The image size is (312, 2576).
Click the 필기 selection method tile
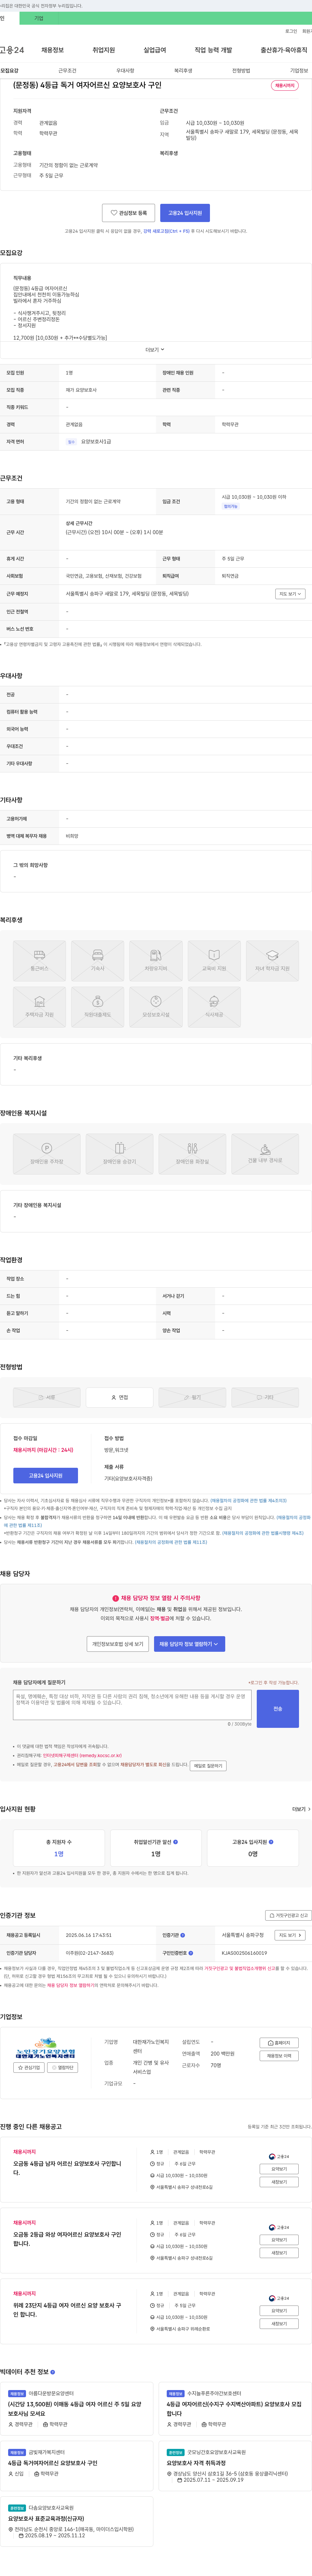[192, 1398]
